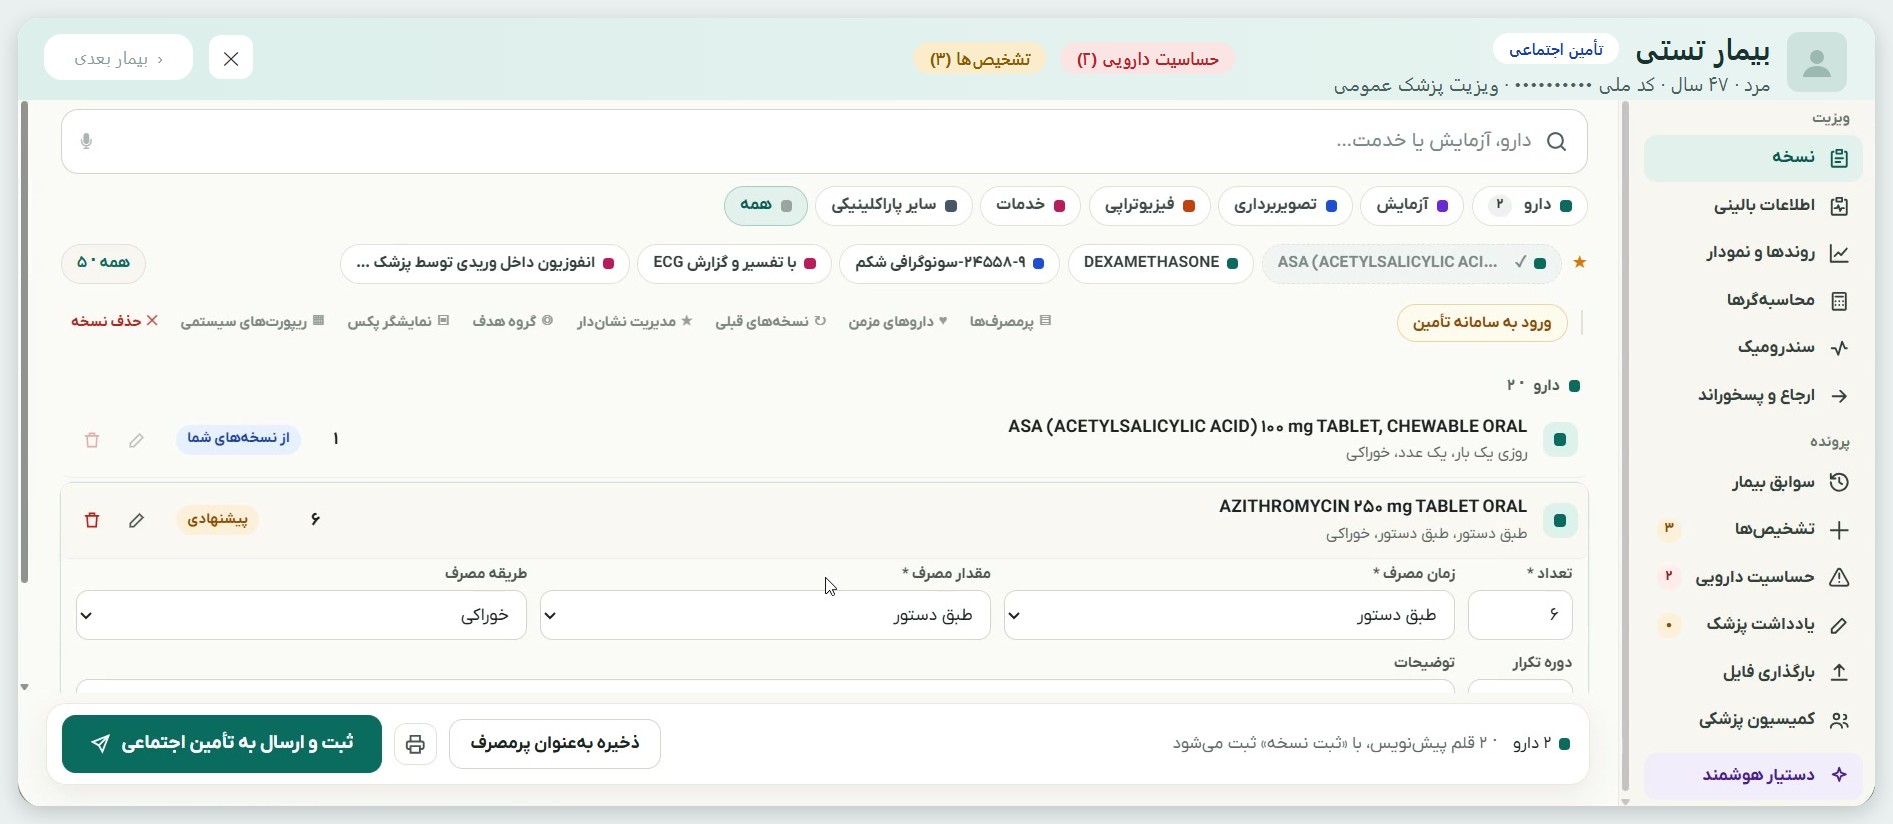
Task: Start voice input with the microphone icon
Action: point(86,141)
